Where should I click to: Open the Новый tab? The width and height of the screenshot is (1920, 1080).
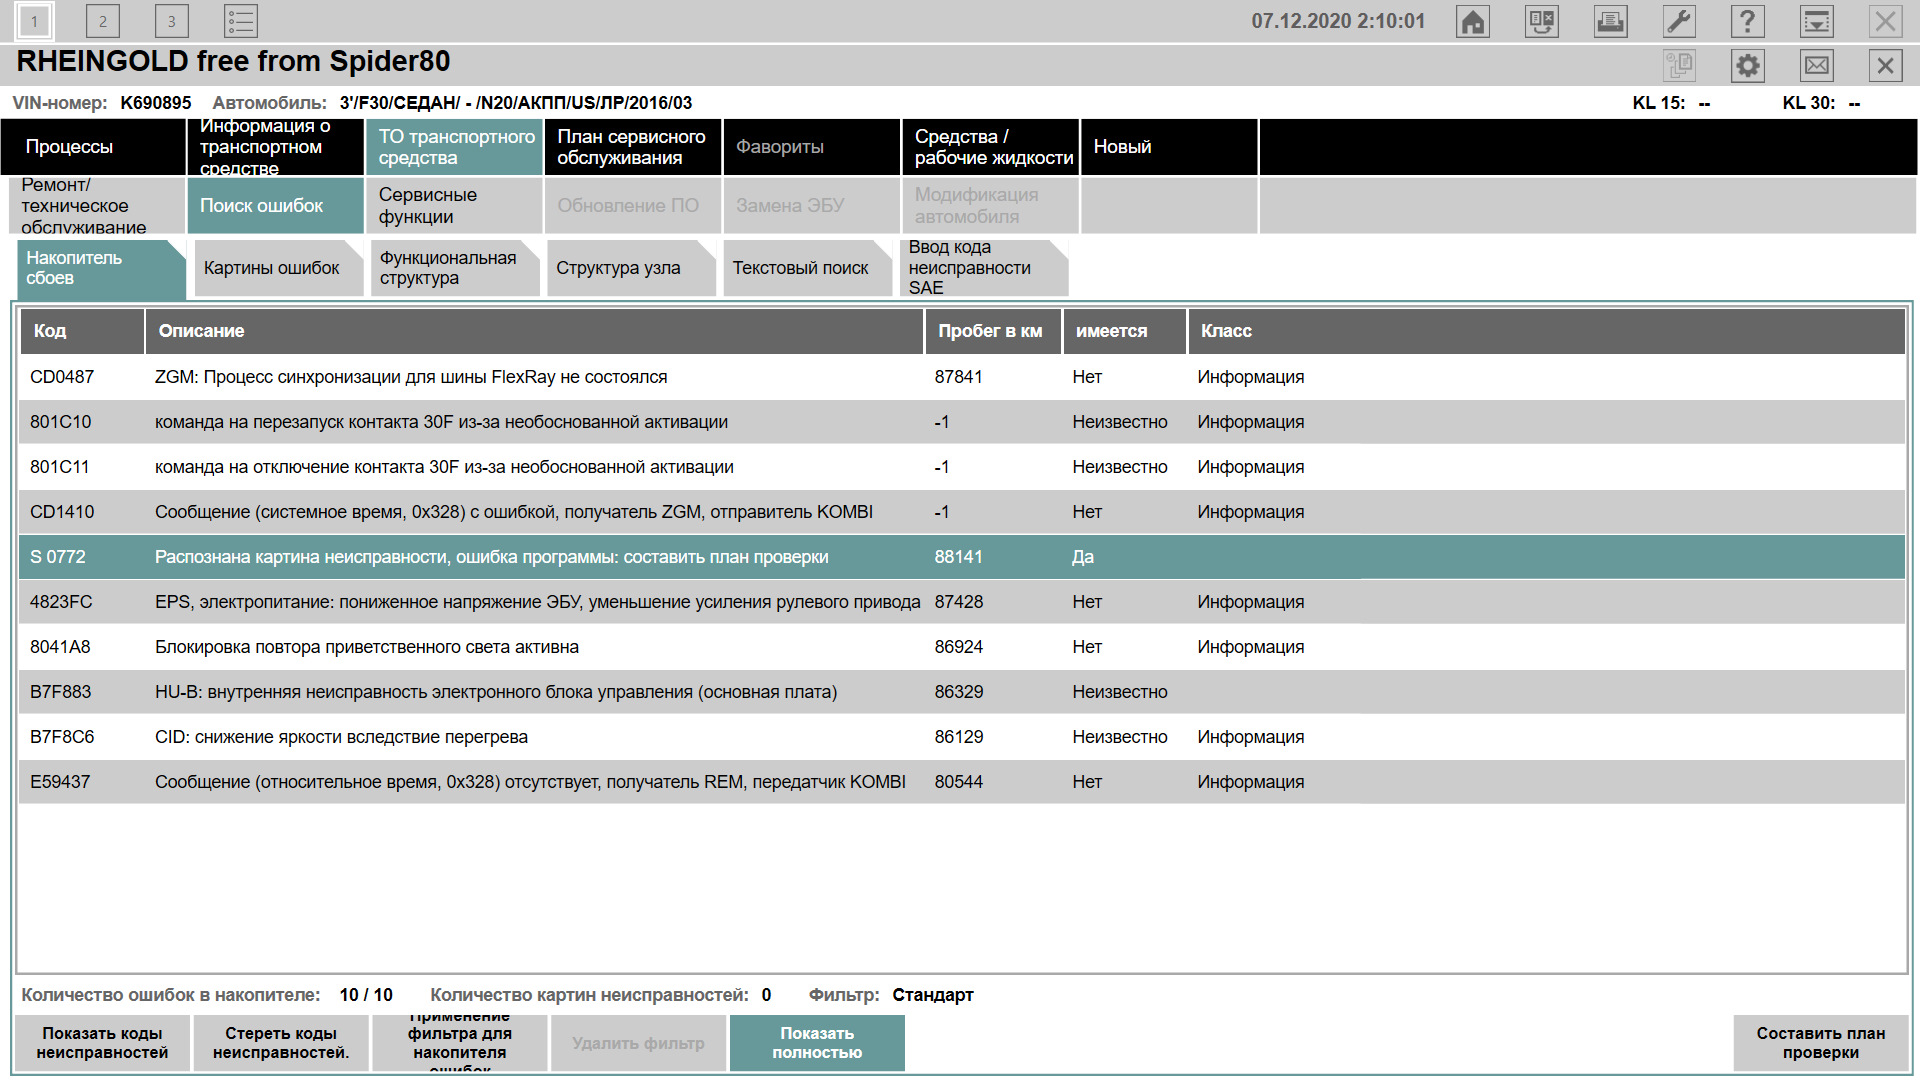(x=1169, y=147)
